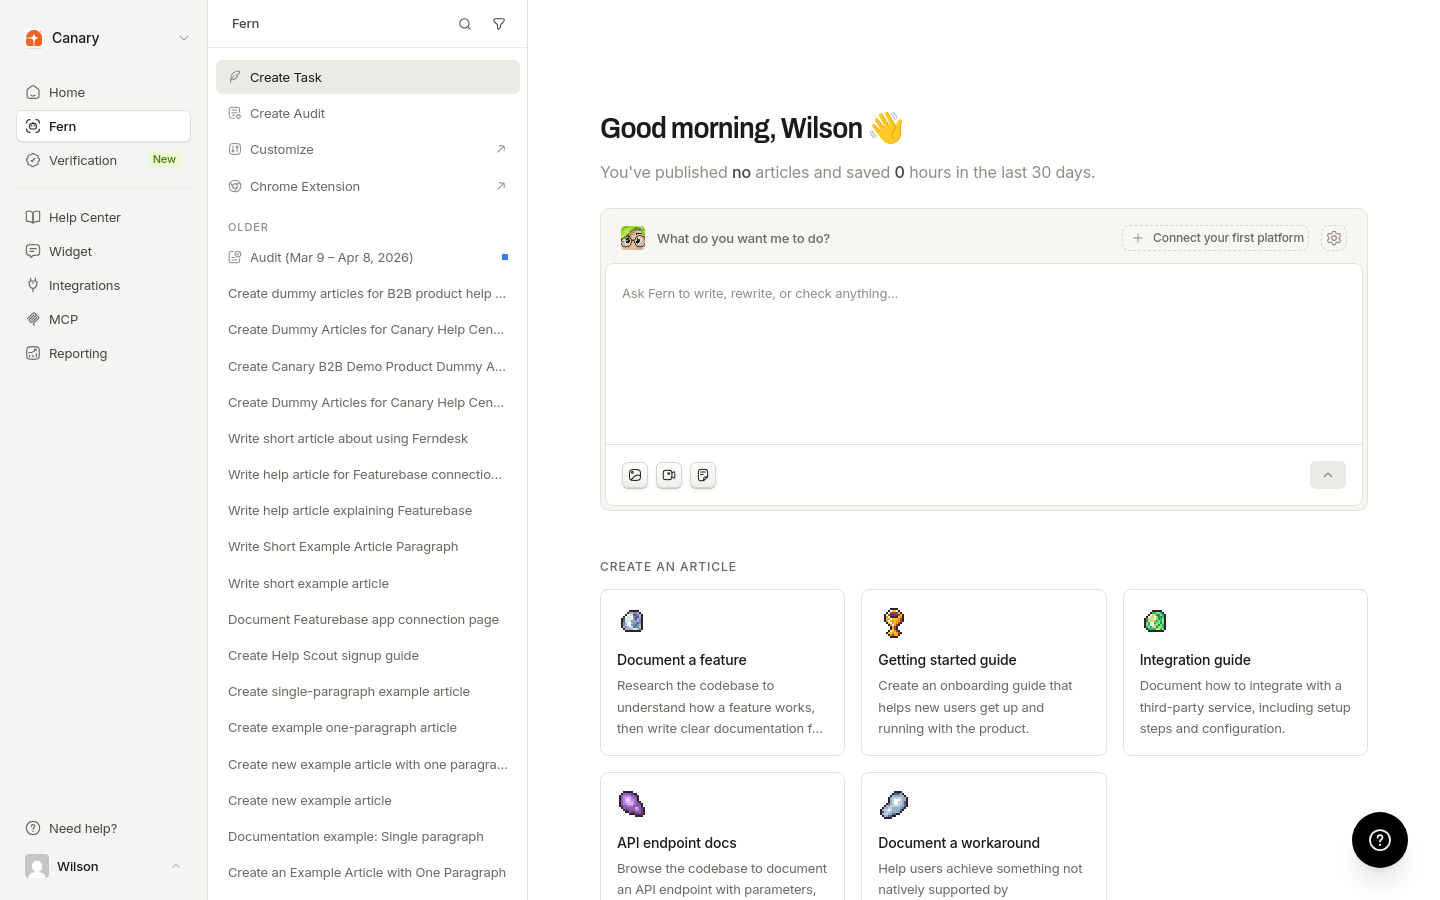Click the search icon in Fern panel

465,24
